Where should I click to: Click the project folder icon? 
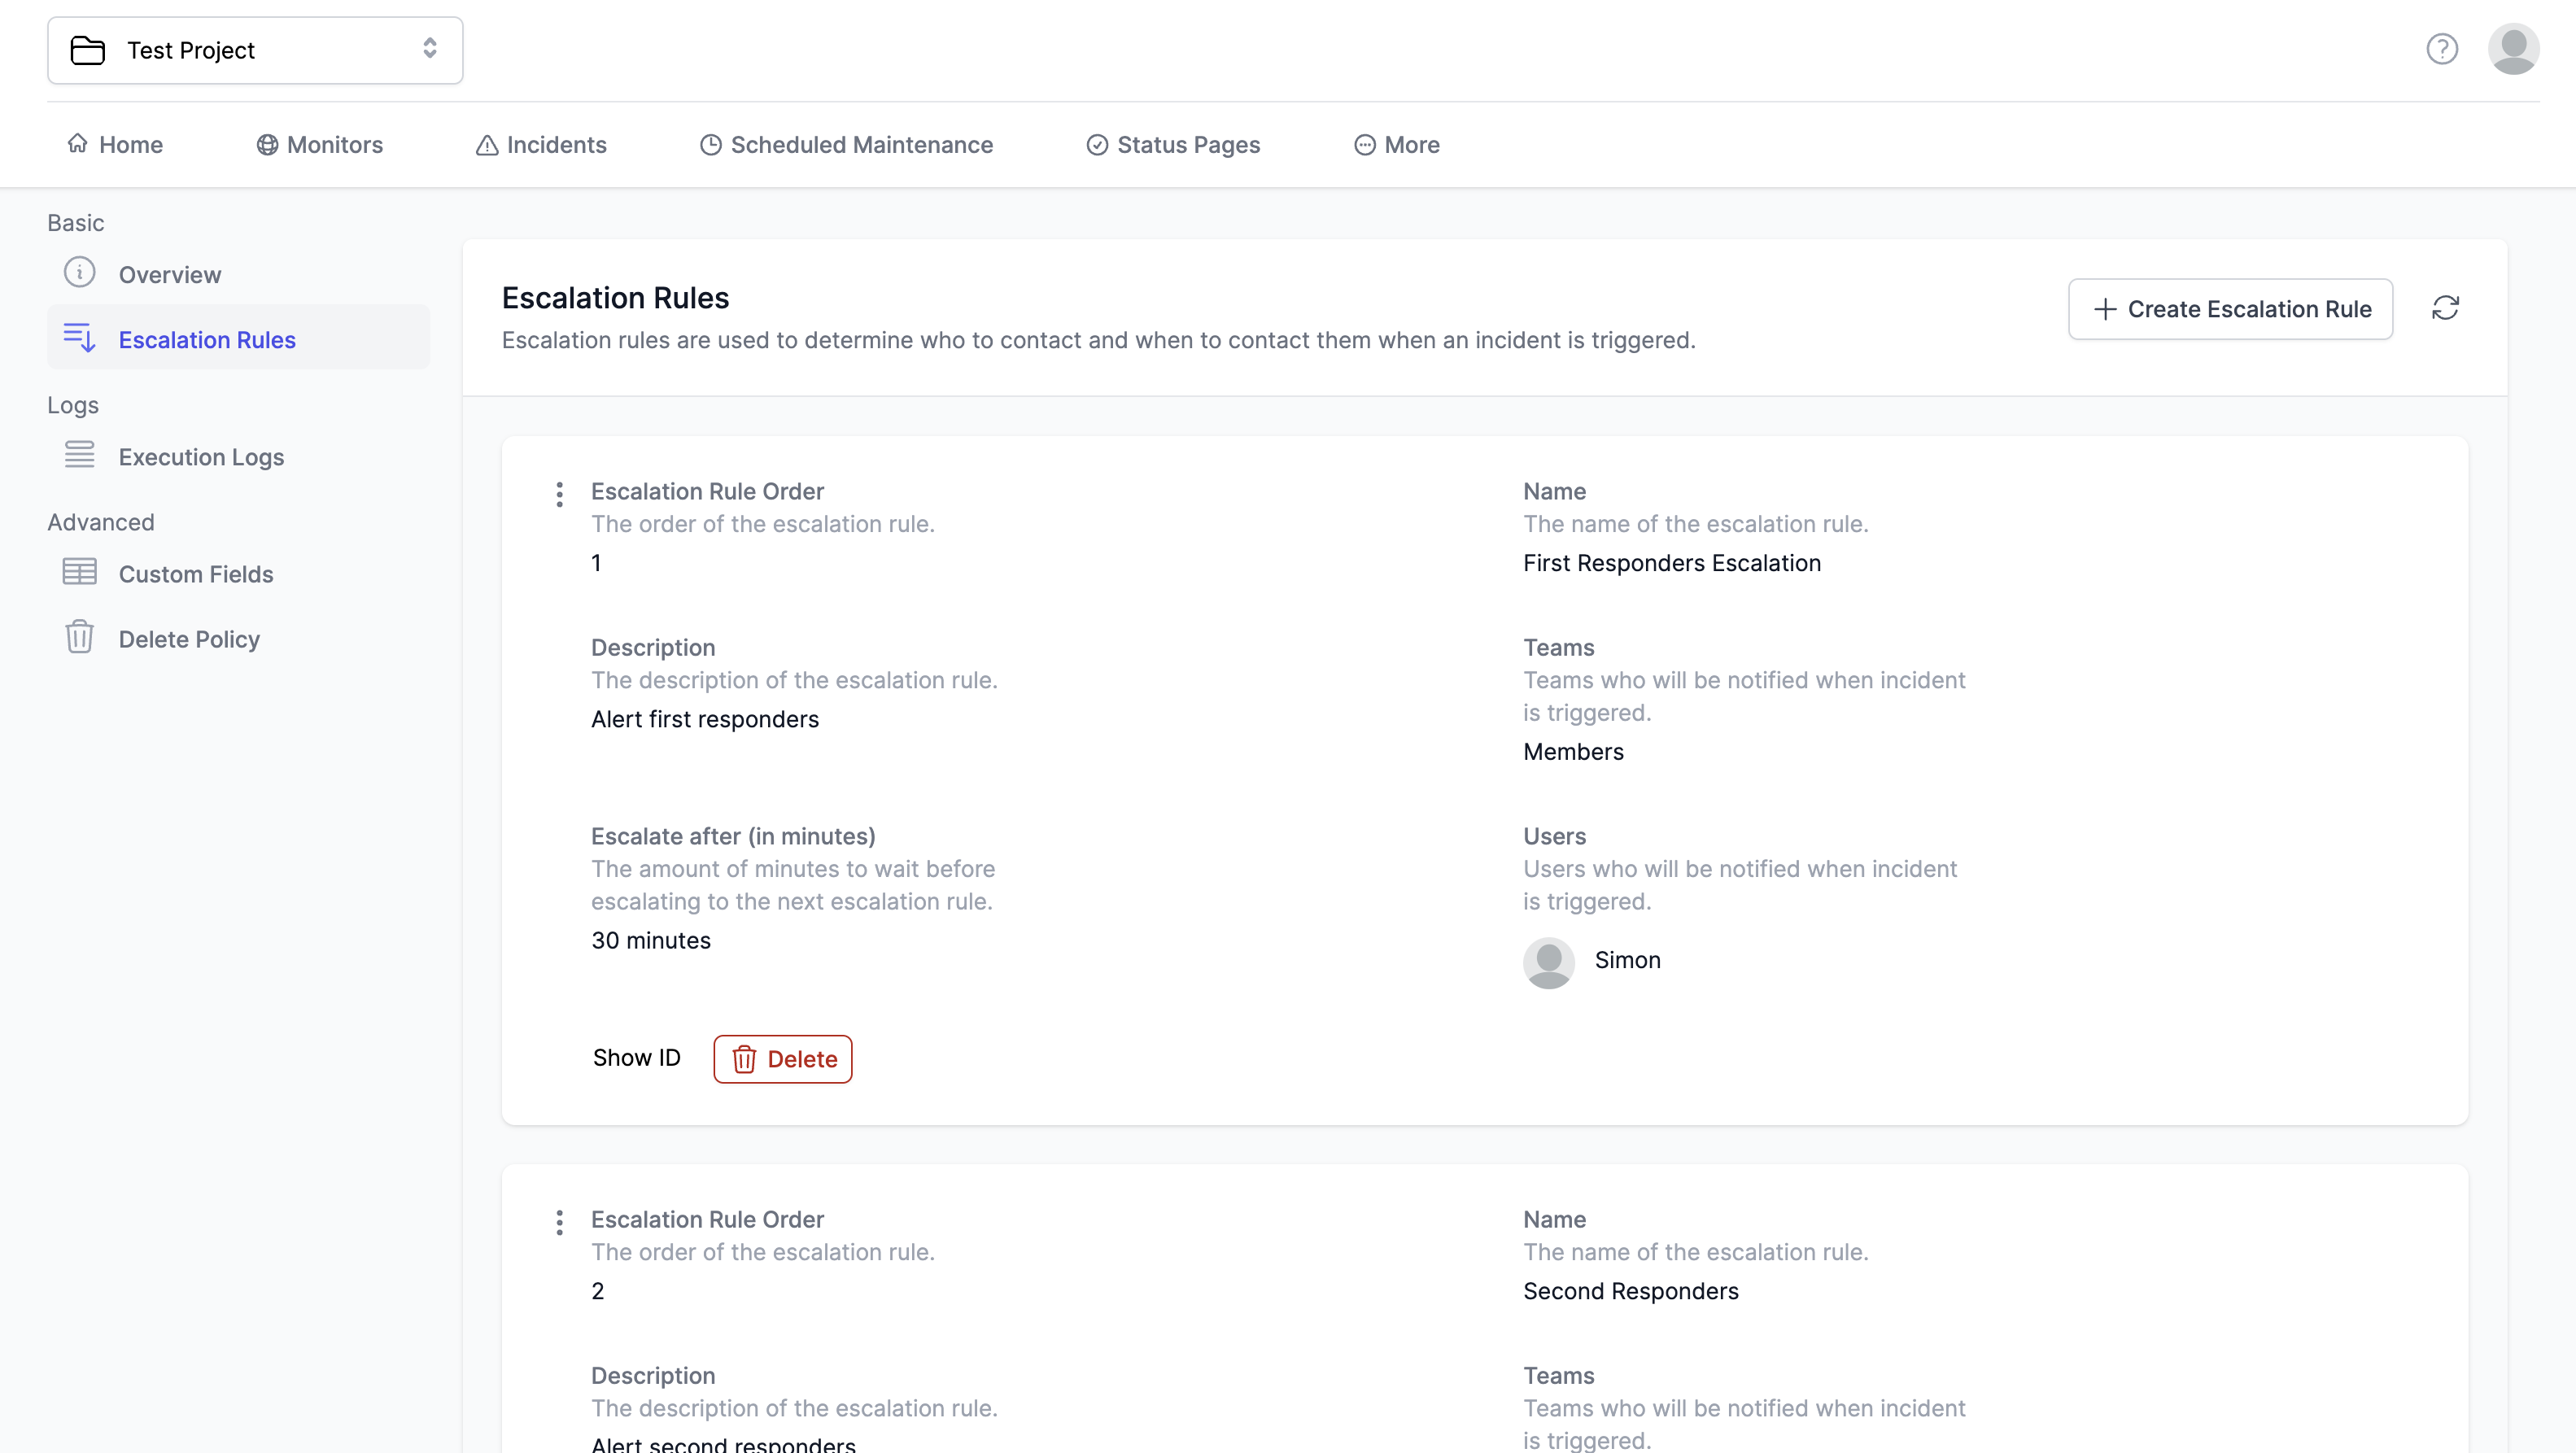pos(88,50)
